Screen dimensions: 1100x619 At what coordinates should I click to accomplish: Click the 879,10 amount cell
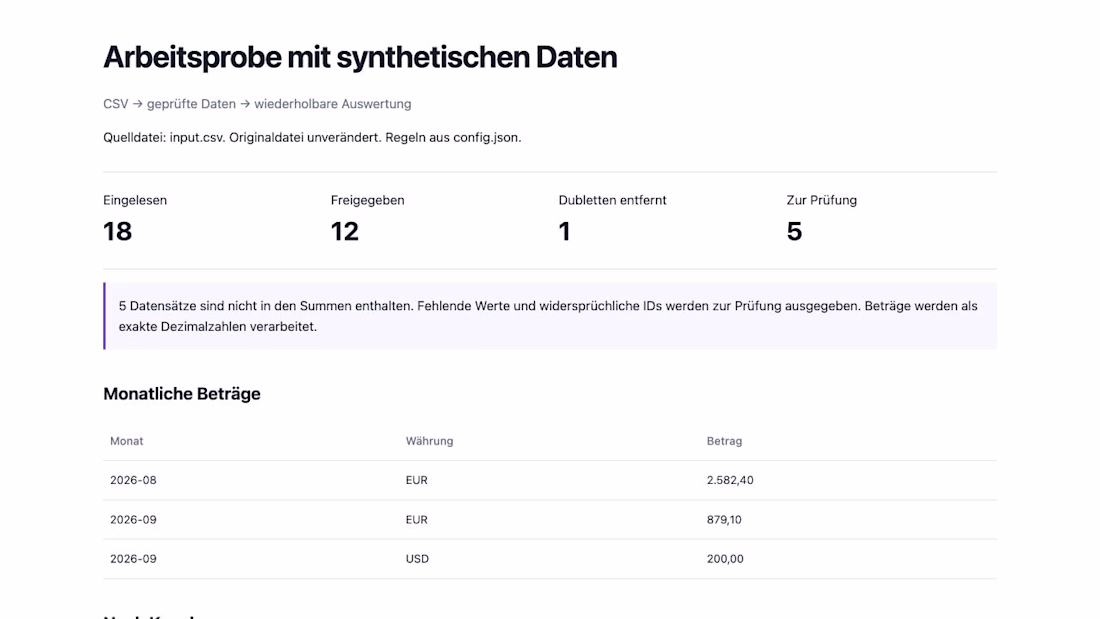point(724,519)
